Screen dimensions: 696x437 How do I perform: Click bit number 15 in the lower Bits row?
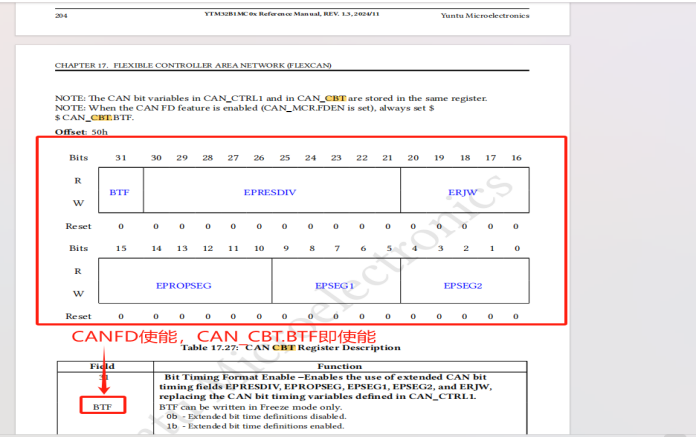tap(121, 248)
